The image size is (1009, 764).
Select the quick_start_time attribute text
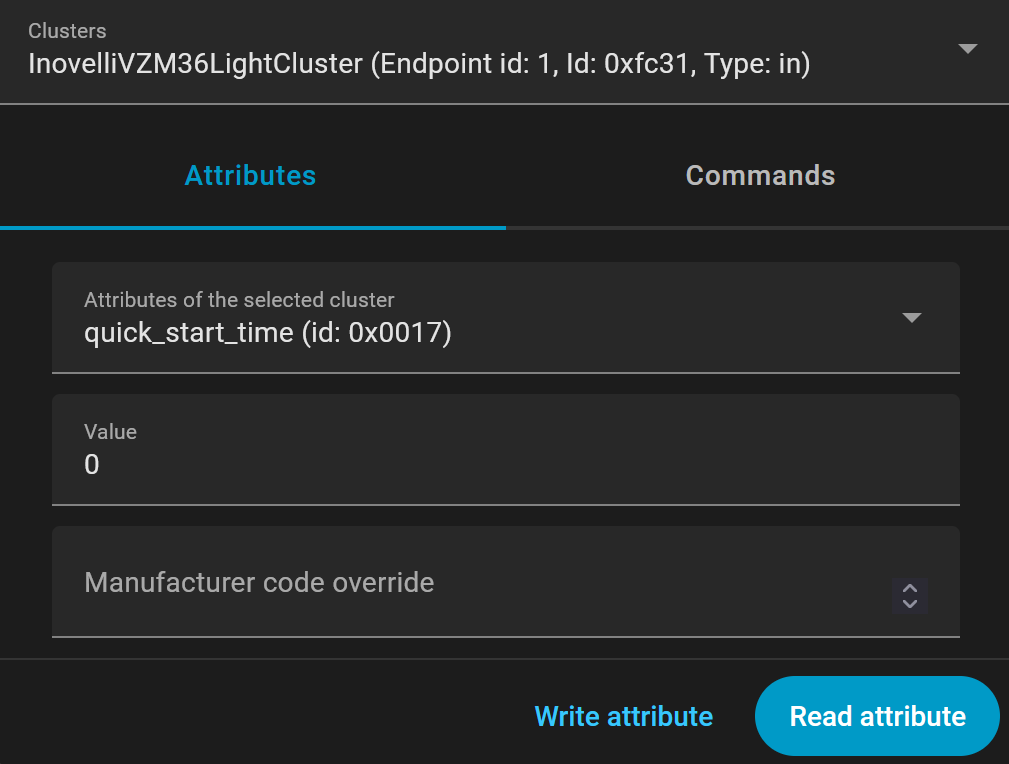pyautogui.click(x=189, y=332)
